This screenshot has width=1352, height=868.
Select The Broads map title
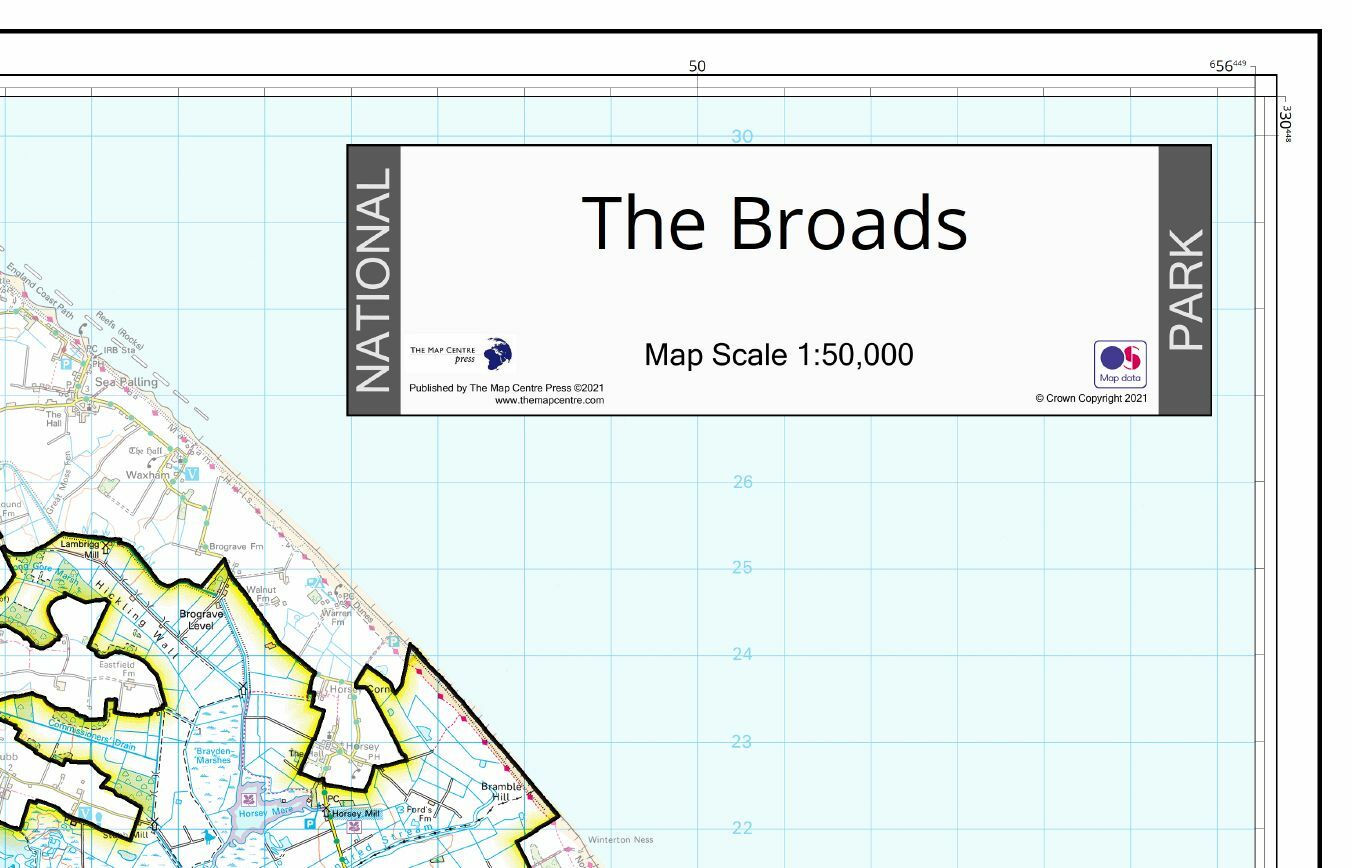click(x=777, y=221)
